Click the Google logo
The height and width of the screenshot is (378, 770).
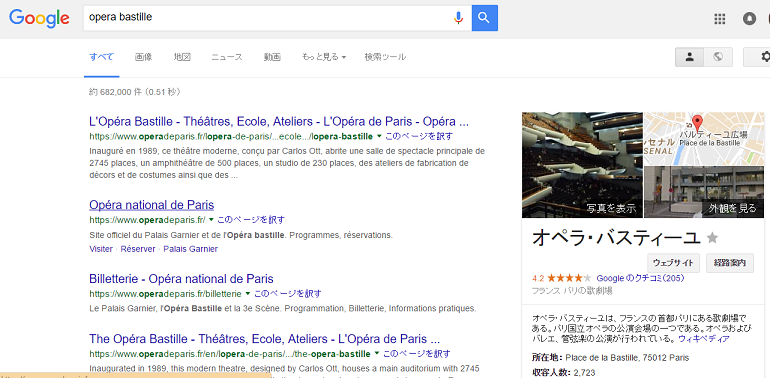coord(39,18)
